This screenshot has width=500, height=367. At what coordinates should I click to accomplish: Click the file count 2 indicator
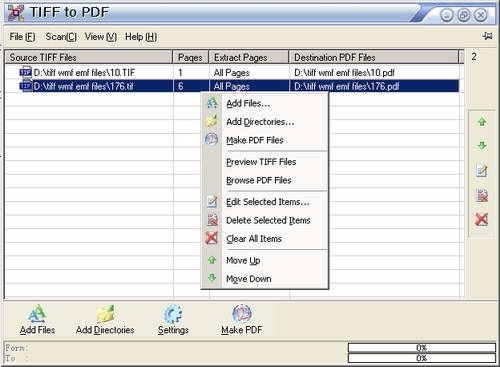coord(474,57)
